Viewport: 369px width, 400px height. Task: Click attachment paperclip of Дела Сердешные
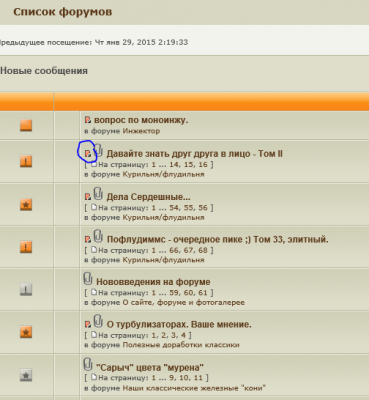98,193
